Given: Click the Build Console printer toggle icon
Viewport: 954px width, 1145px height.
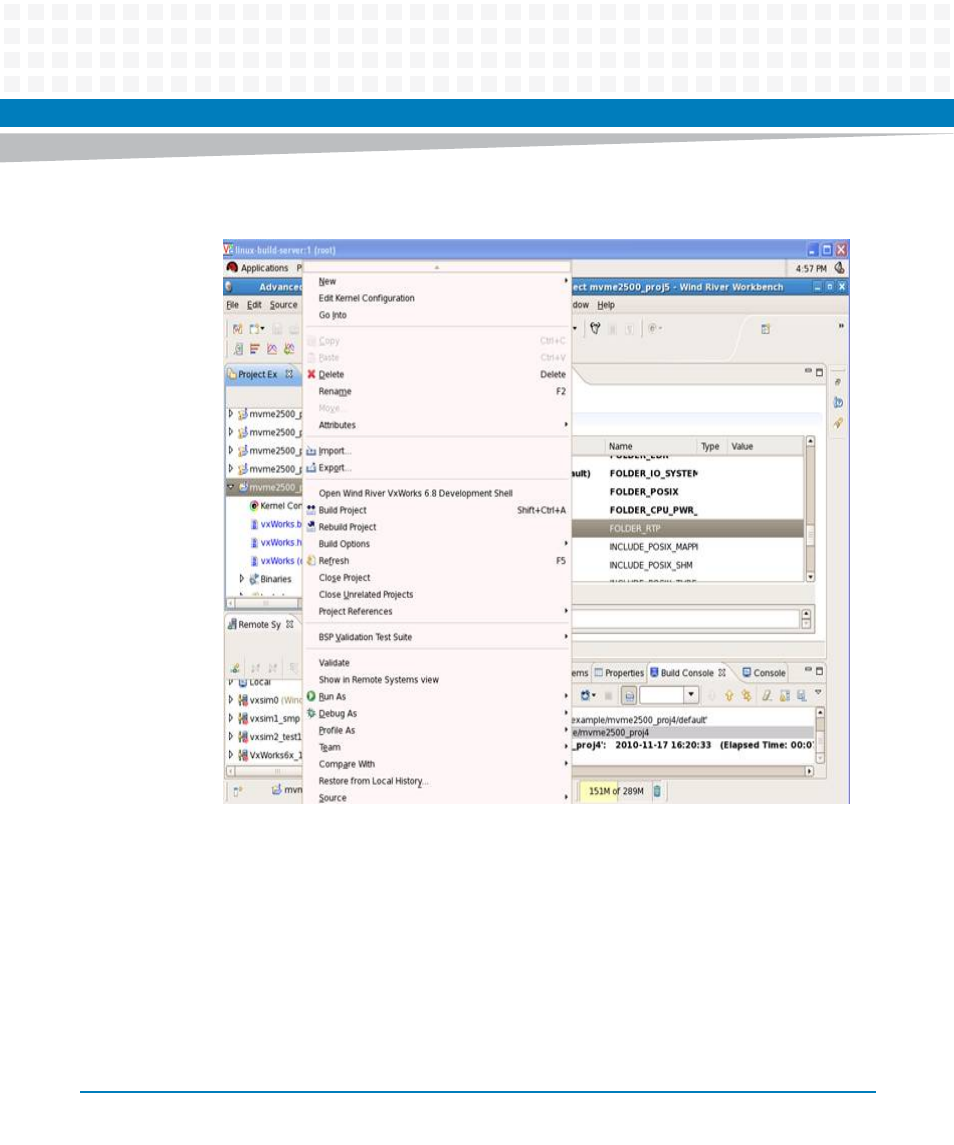Looking at the screenshot, I should [629, 696].
